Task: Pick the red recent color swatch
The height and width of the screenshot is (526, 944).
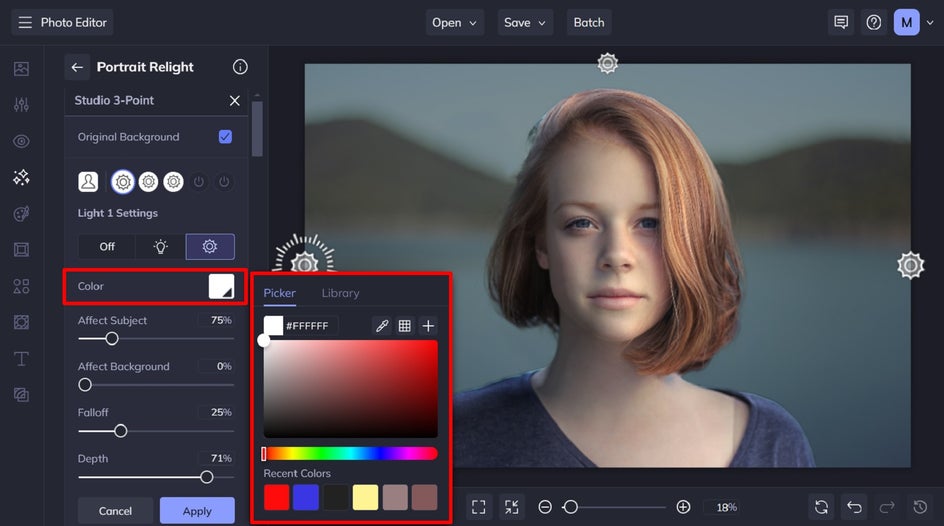Action: (277, 497)
